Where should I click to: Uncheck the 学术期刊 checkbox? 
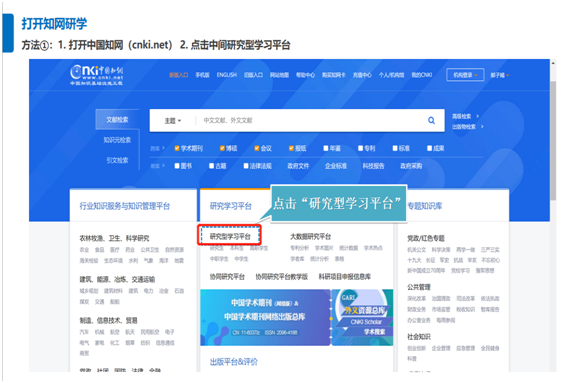(177, 148)
